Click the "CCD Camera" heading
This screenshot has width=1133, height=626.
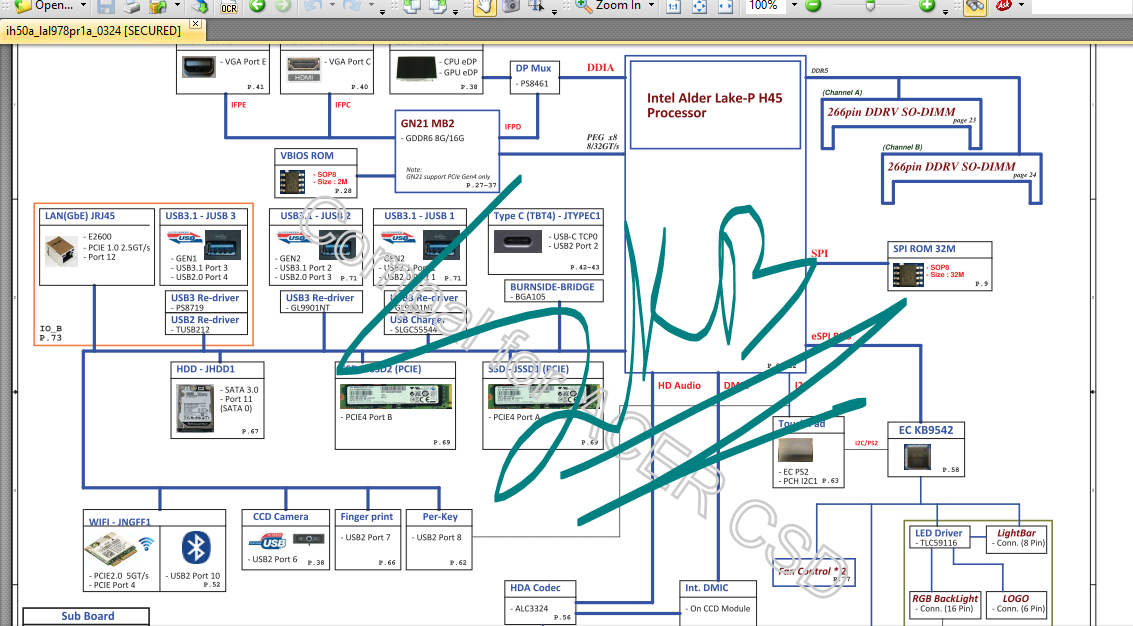click(x=280, y=517)
